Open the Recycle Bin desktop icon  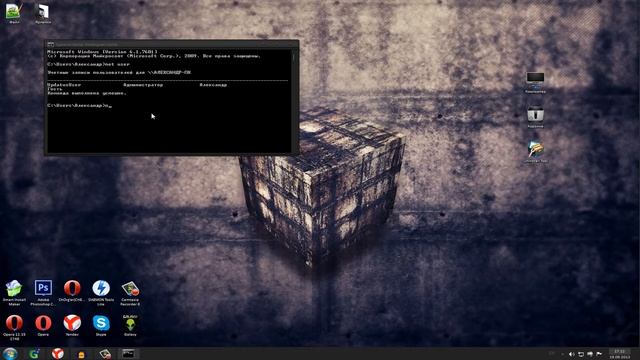click(535, 117)
